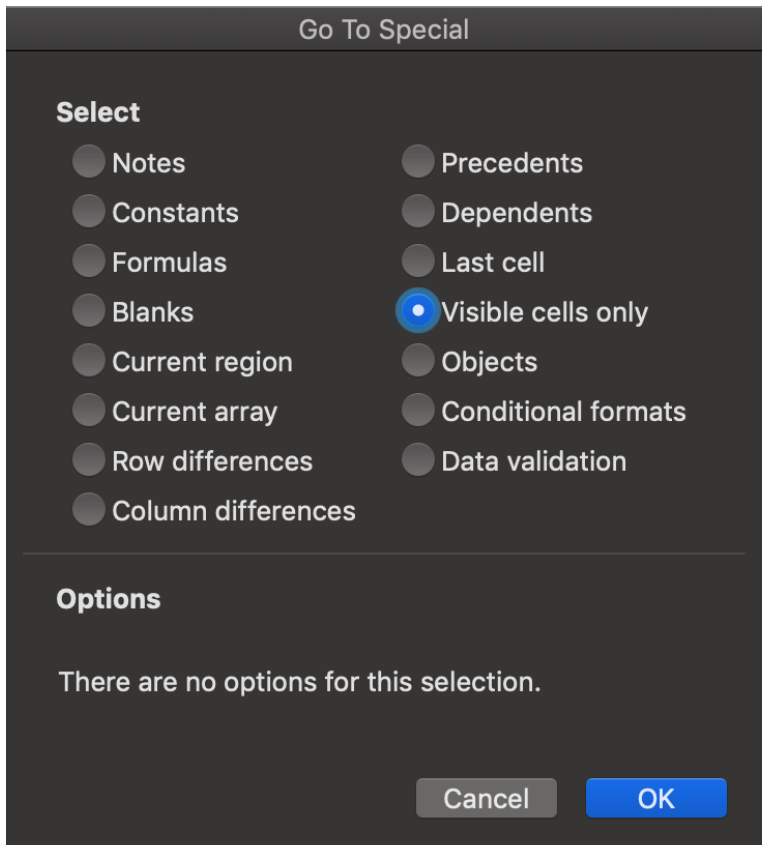Pick the Blanks option
The image size is (768, 852).
tap(89, 311)
